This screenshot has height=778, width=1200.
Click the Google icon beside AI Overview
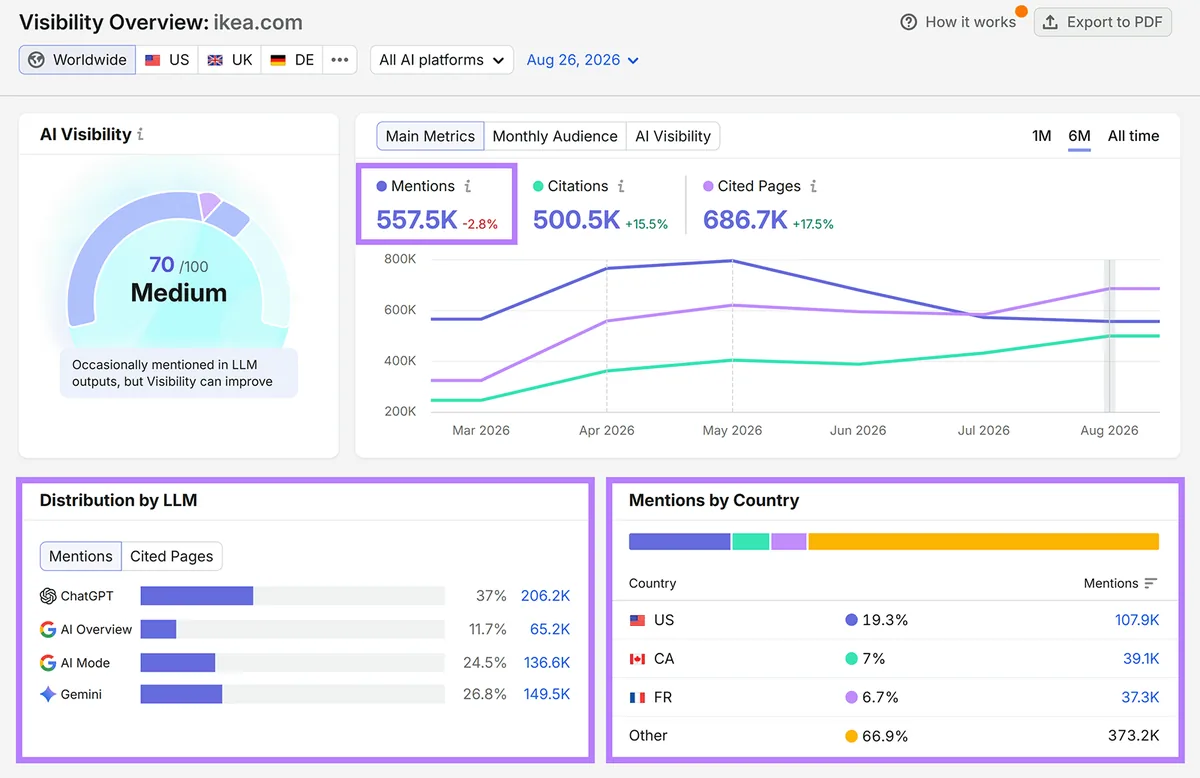pyautogui.click(x=48, y=629)
